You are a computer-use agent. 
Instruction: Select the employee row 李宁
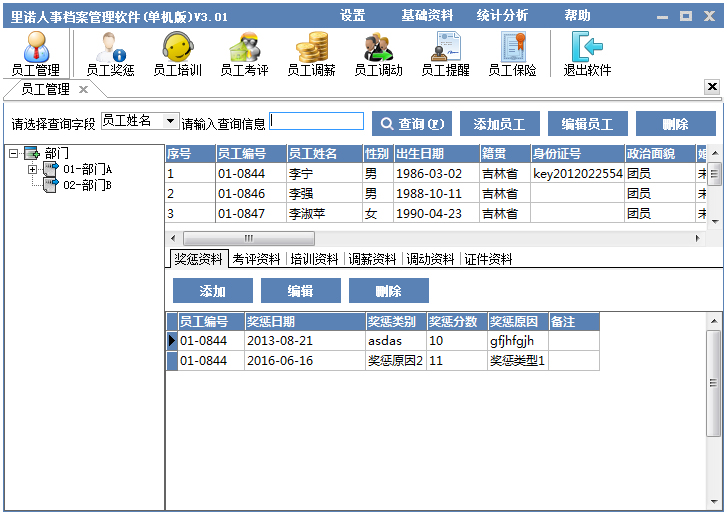436,173
